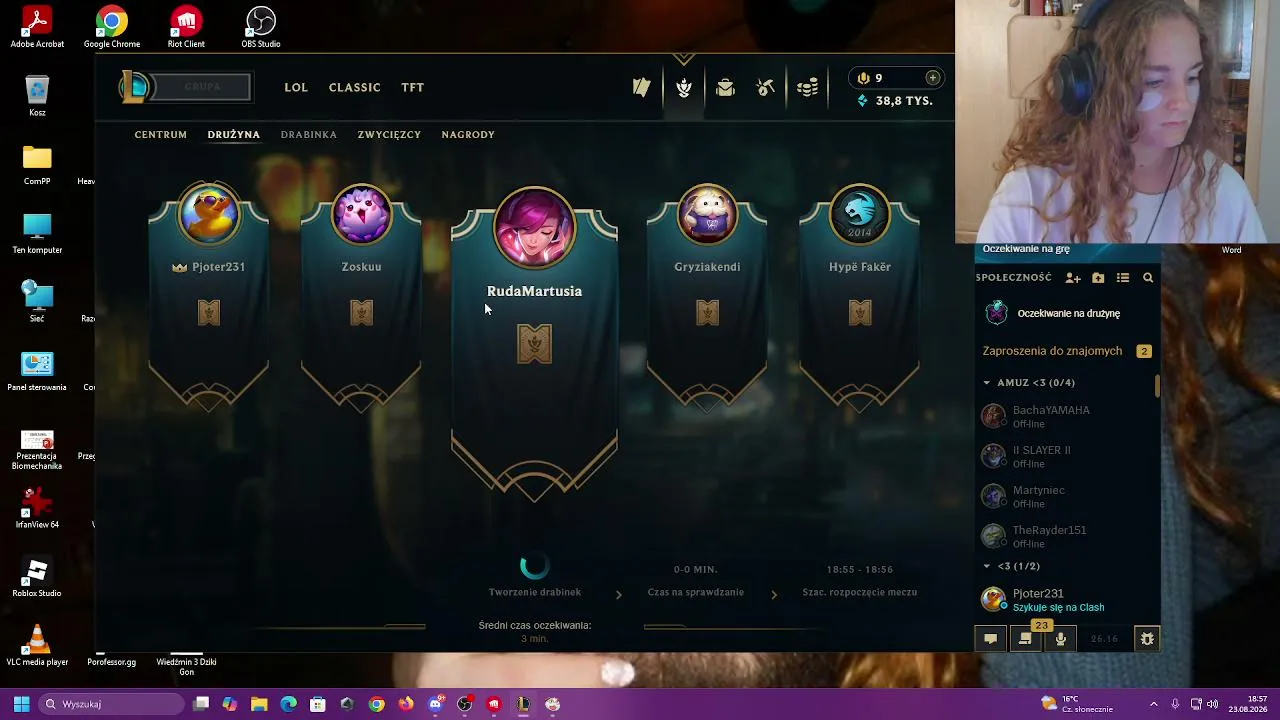The height and width of the screenshot is (720, 1280).
Task: Select friend Pjoter231 in the list
Action: pos(1066,600)
